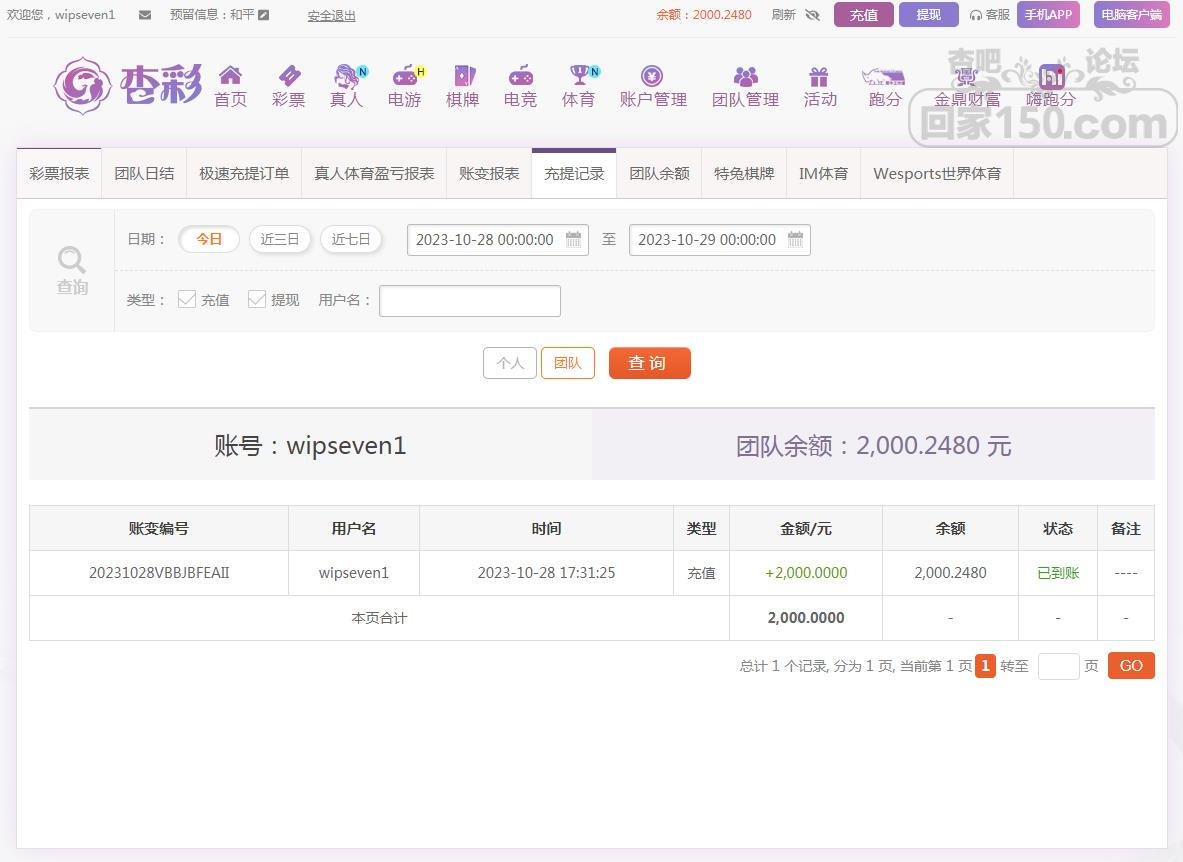Screen dimensions: 1183x862
Task: Uncheck the 充值 type checkbox
Action: 187,299
